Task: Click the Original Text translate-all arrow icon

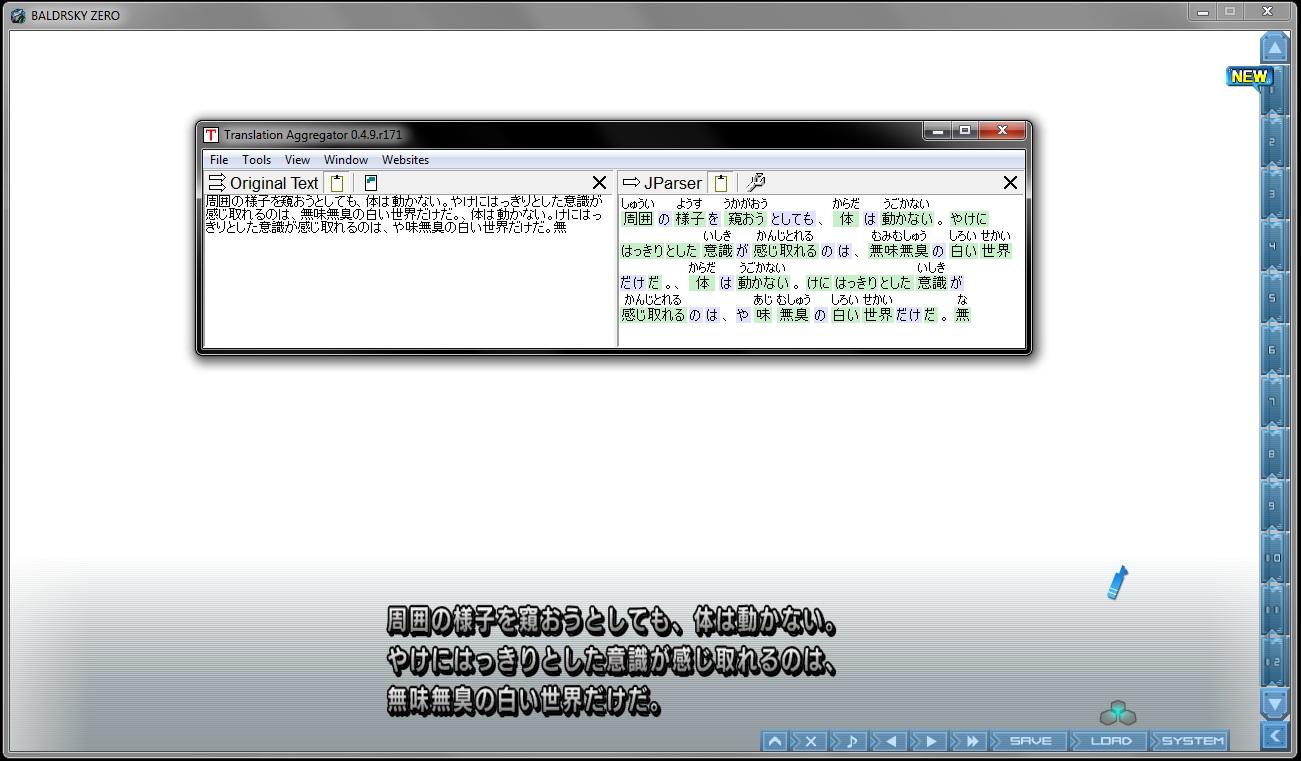Action: coord(216,183)
